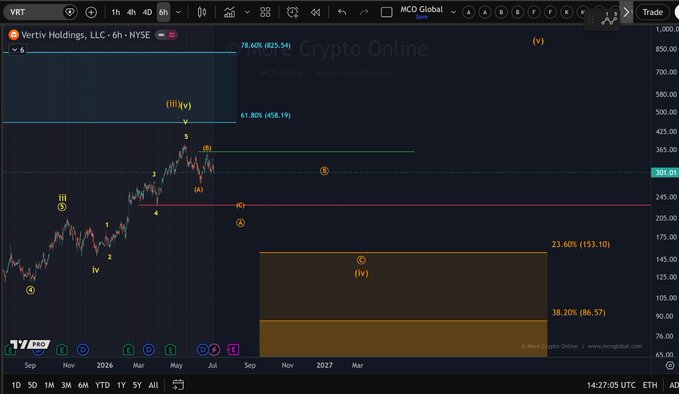Click the Trade button
This screenshot has height=394, width=679.
[652, 12]
